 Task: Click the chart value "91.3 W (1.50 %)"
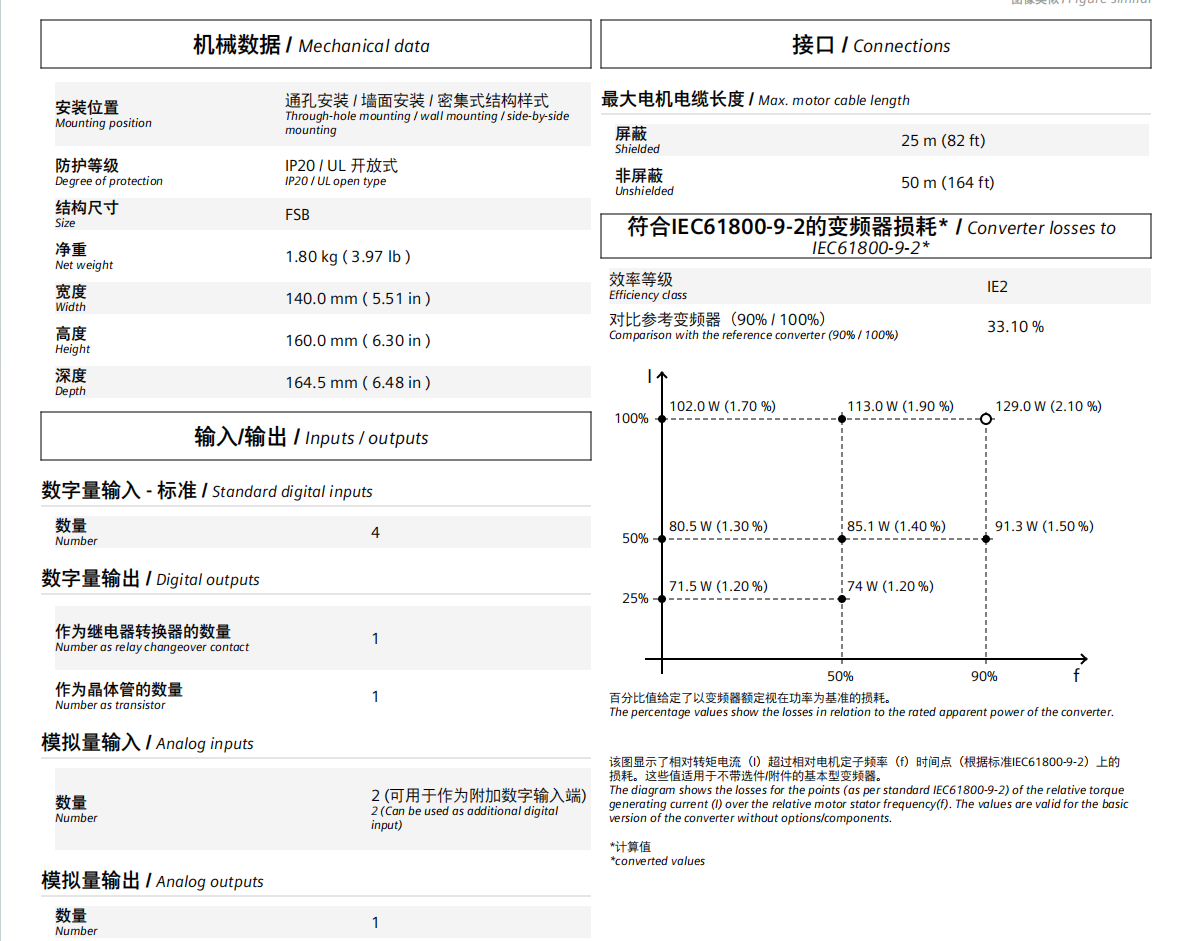click(1044, 526)
